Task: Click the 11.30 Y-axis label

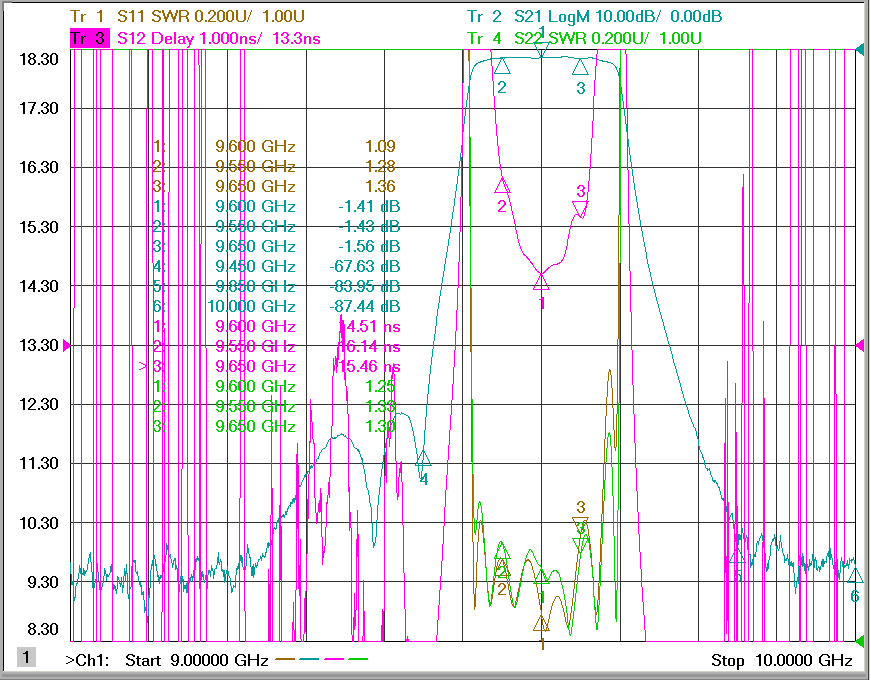Action: (x=39, y=463)
